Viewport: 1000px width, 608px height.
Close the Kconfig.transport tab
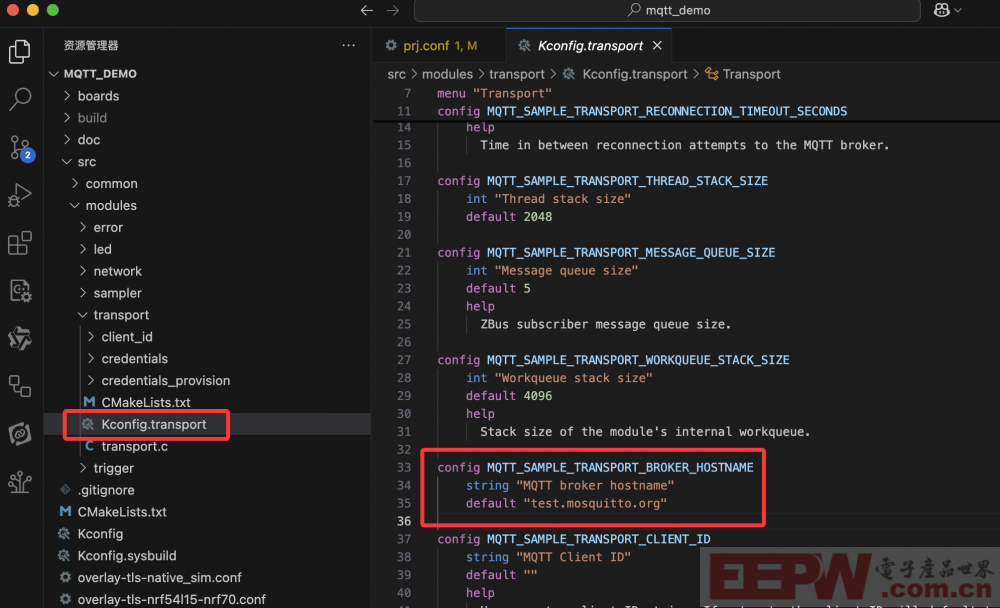[x=657, y=45]
